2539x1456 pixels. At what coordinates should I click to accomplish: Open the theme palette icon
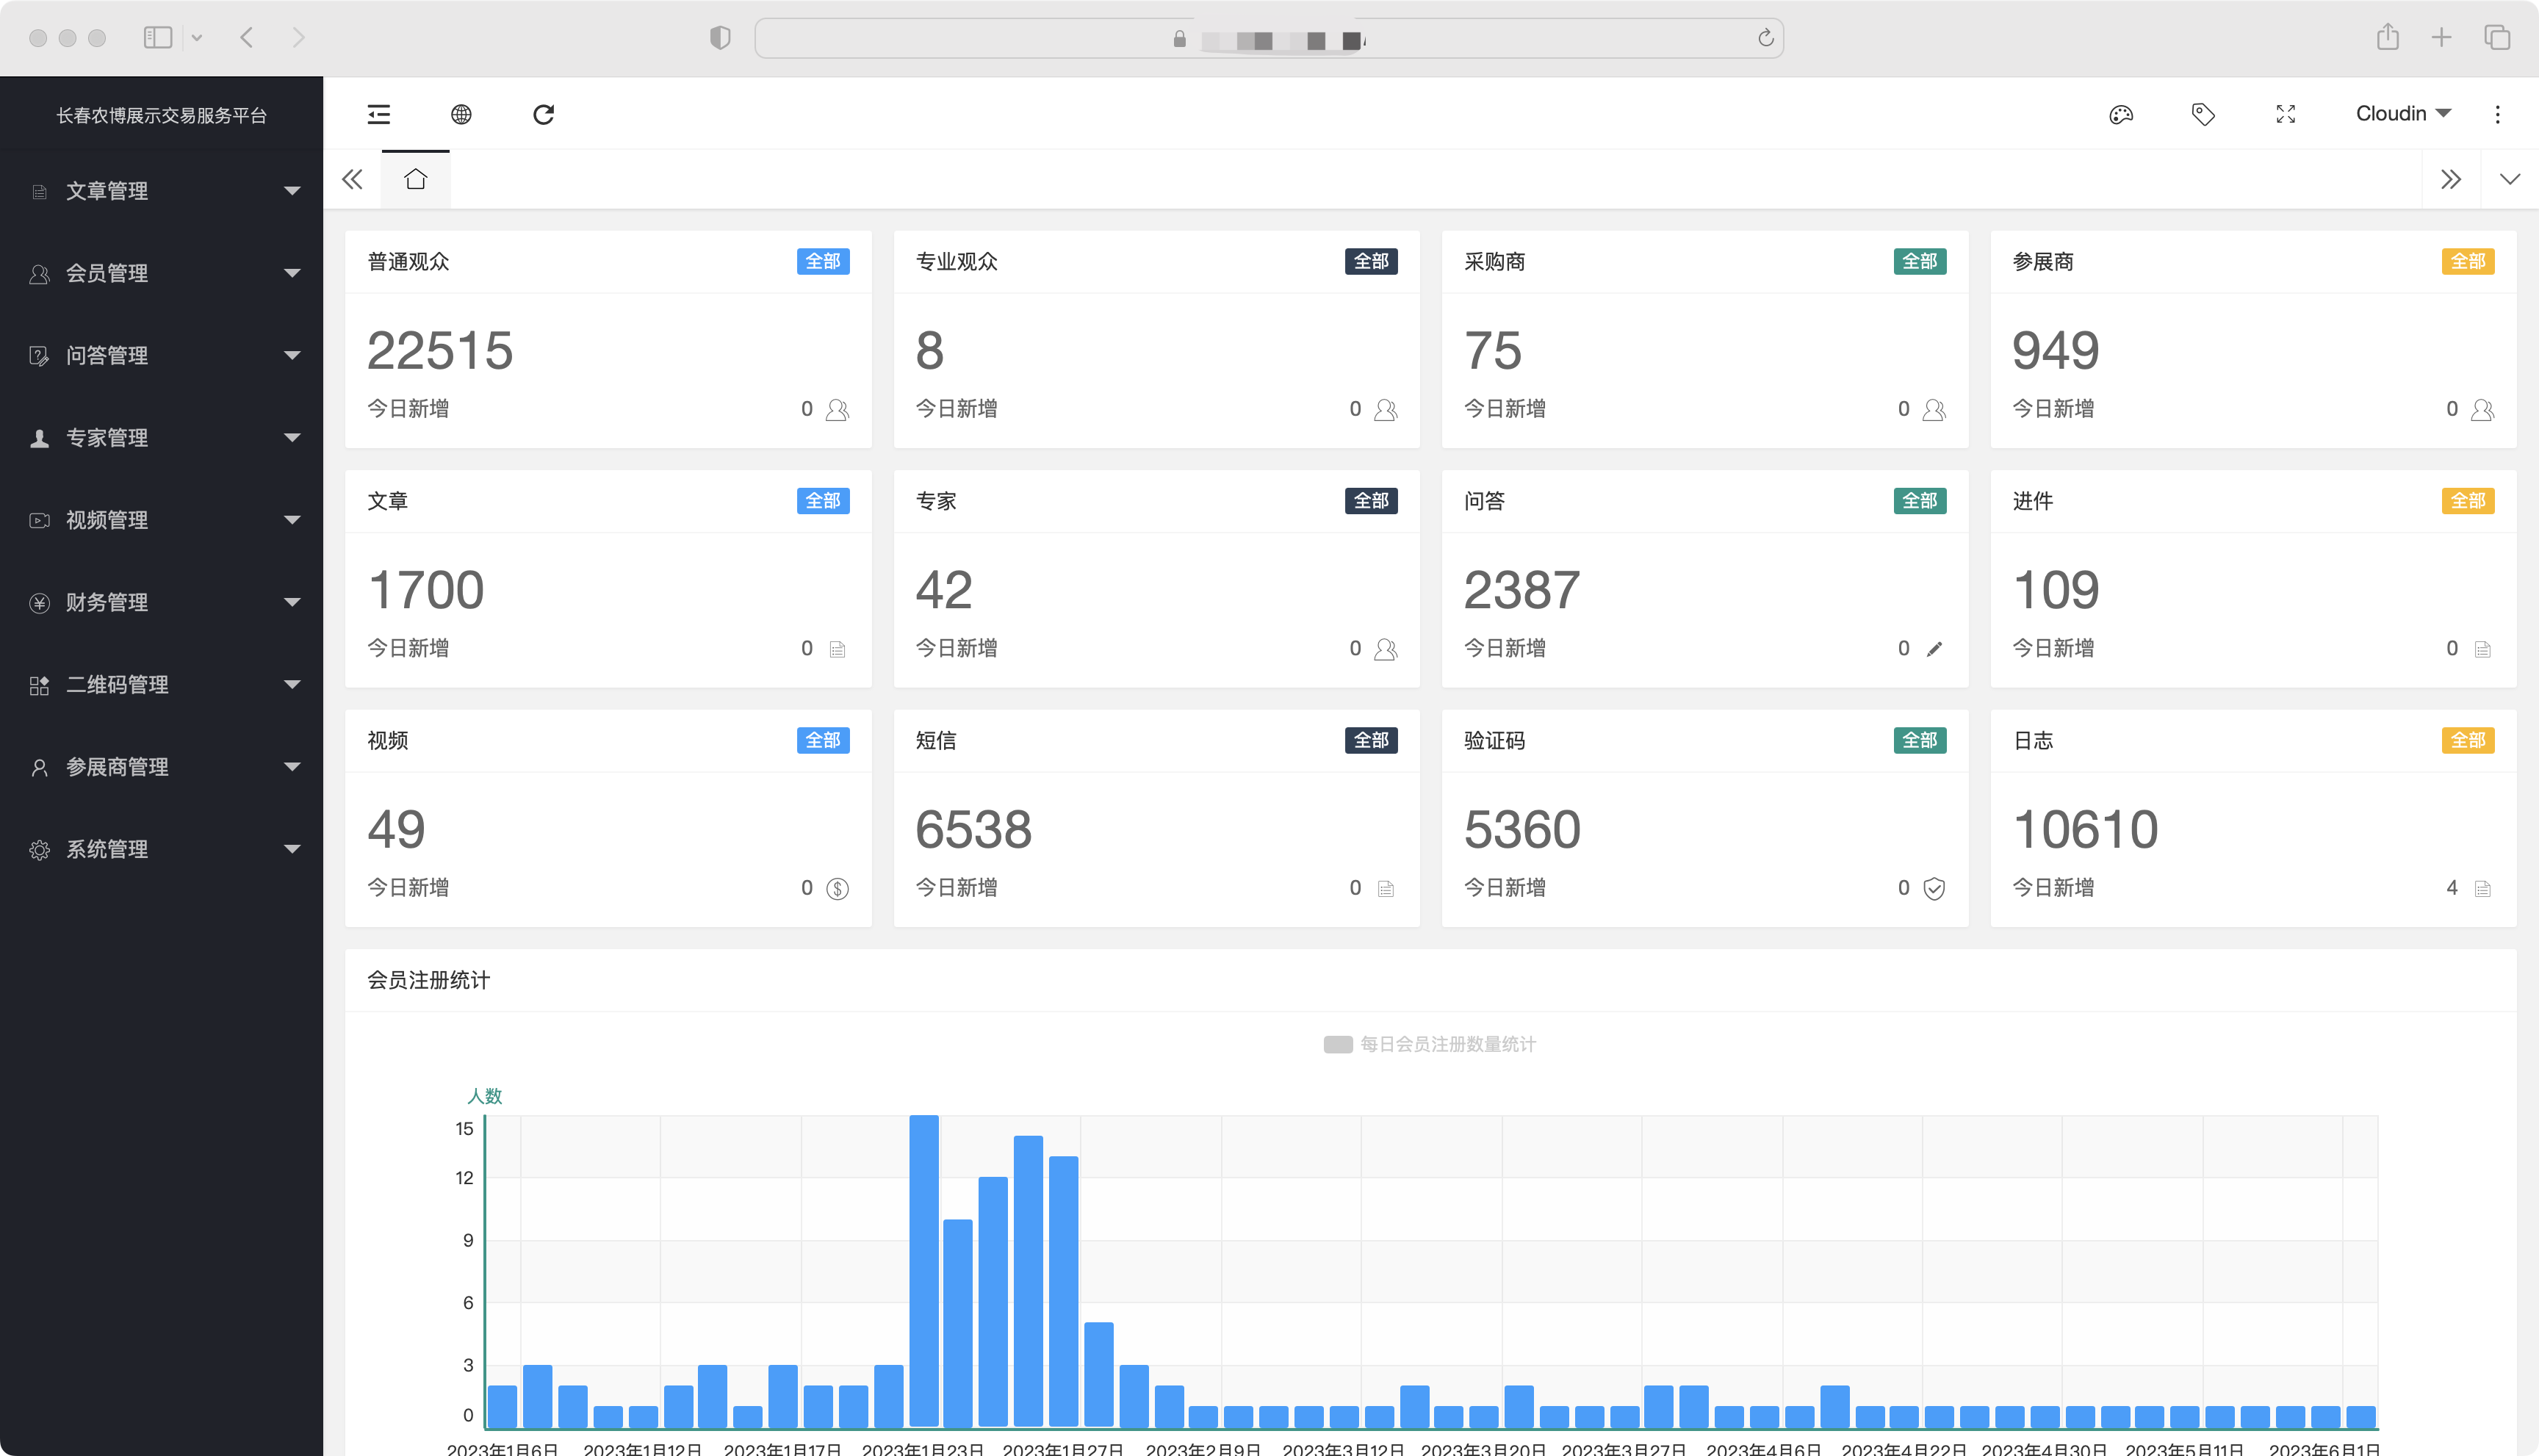[2121, 114]
